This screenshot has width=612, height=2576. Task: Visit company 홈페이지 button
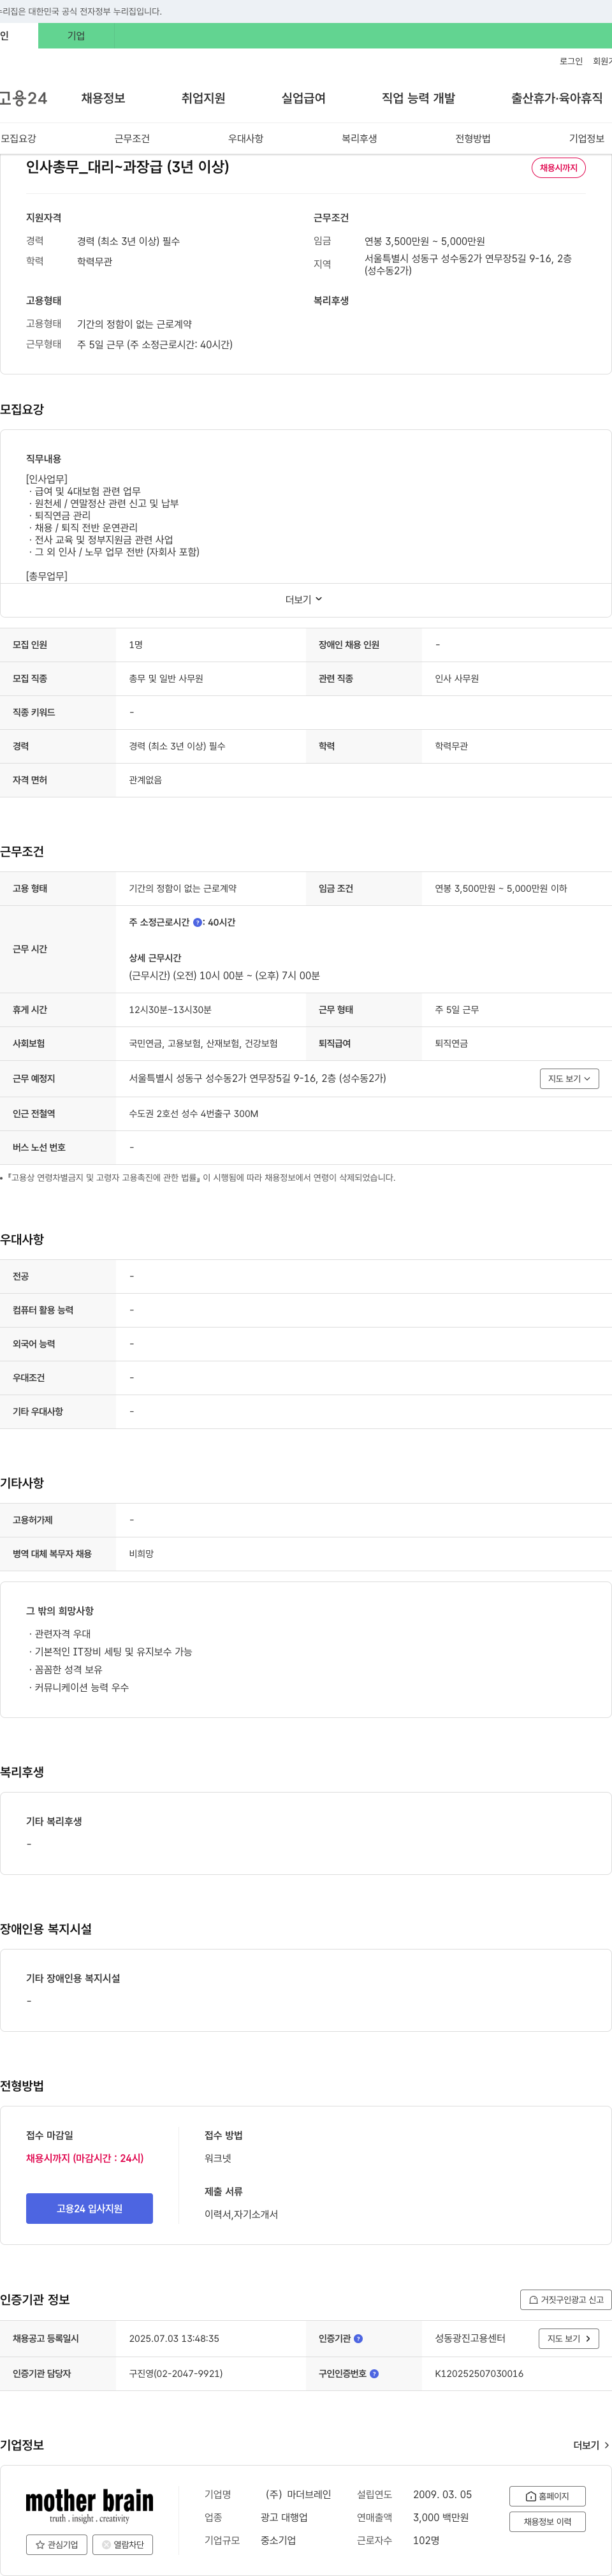coord(547,2496)
